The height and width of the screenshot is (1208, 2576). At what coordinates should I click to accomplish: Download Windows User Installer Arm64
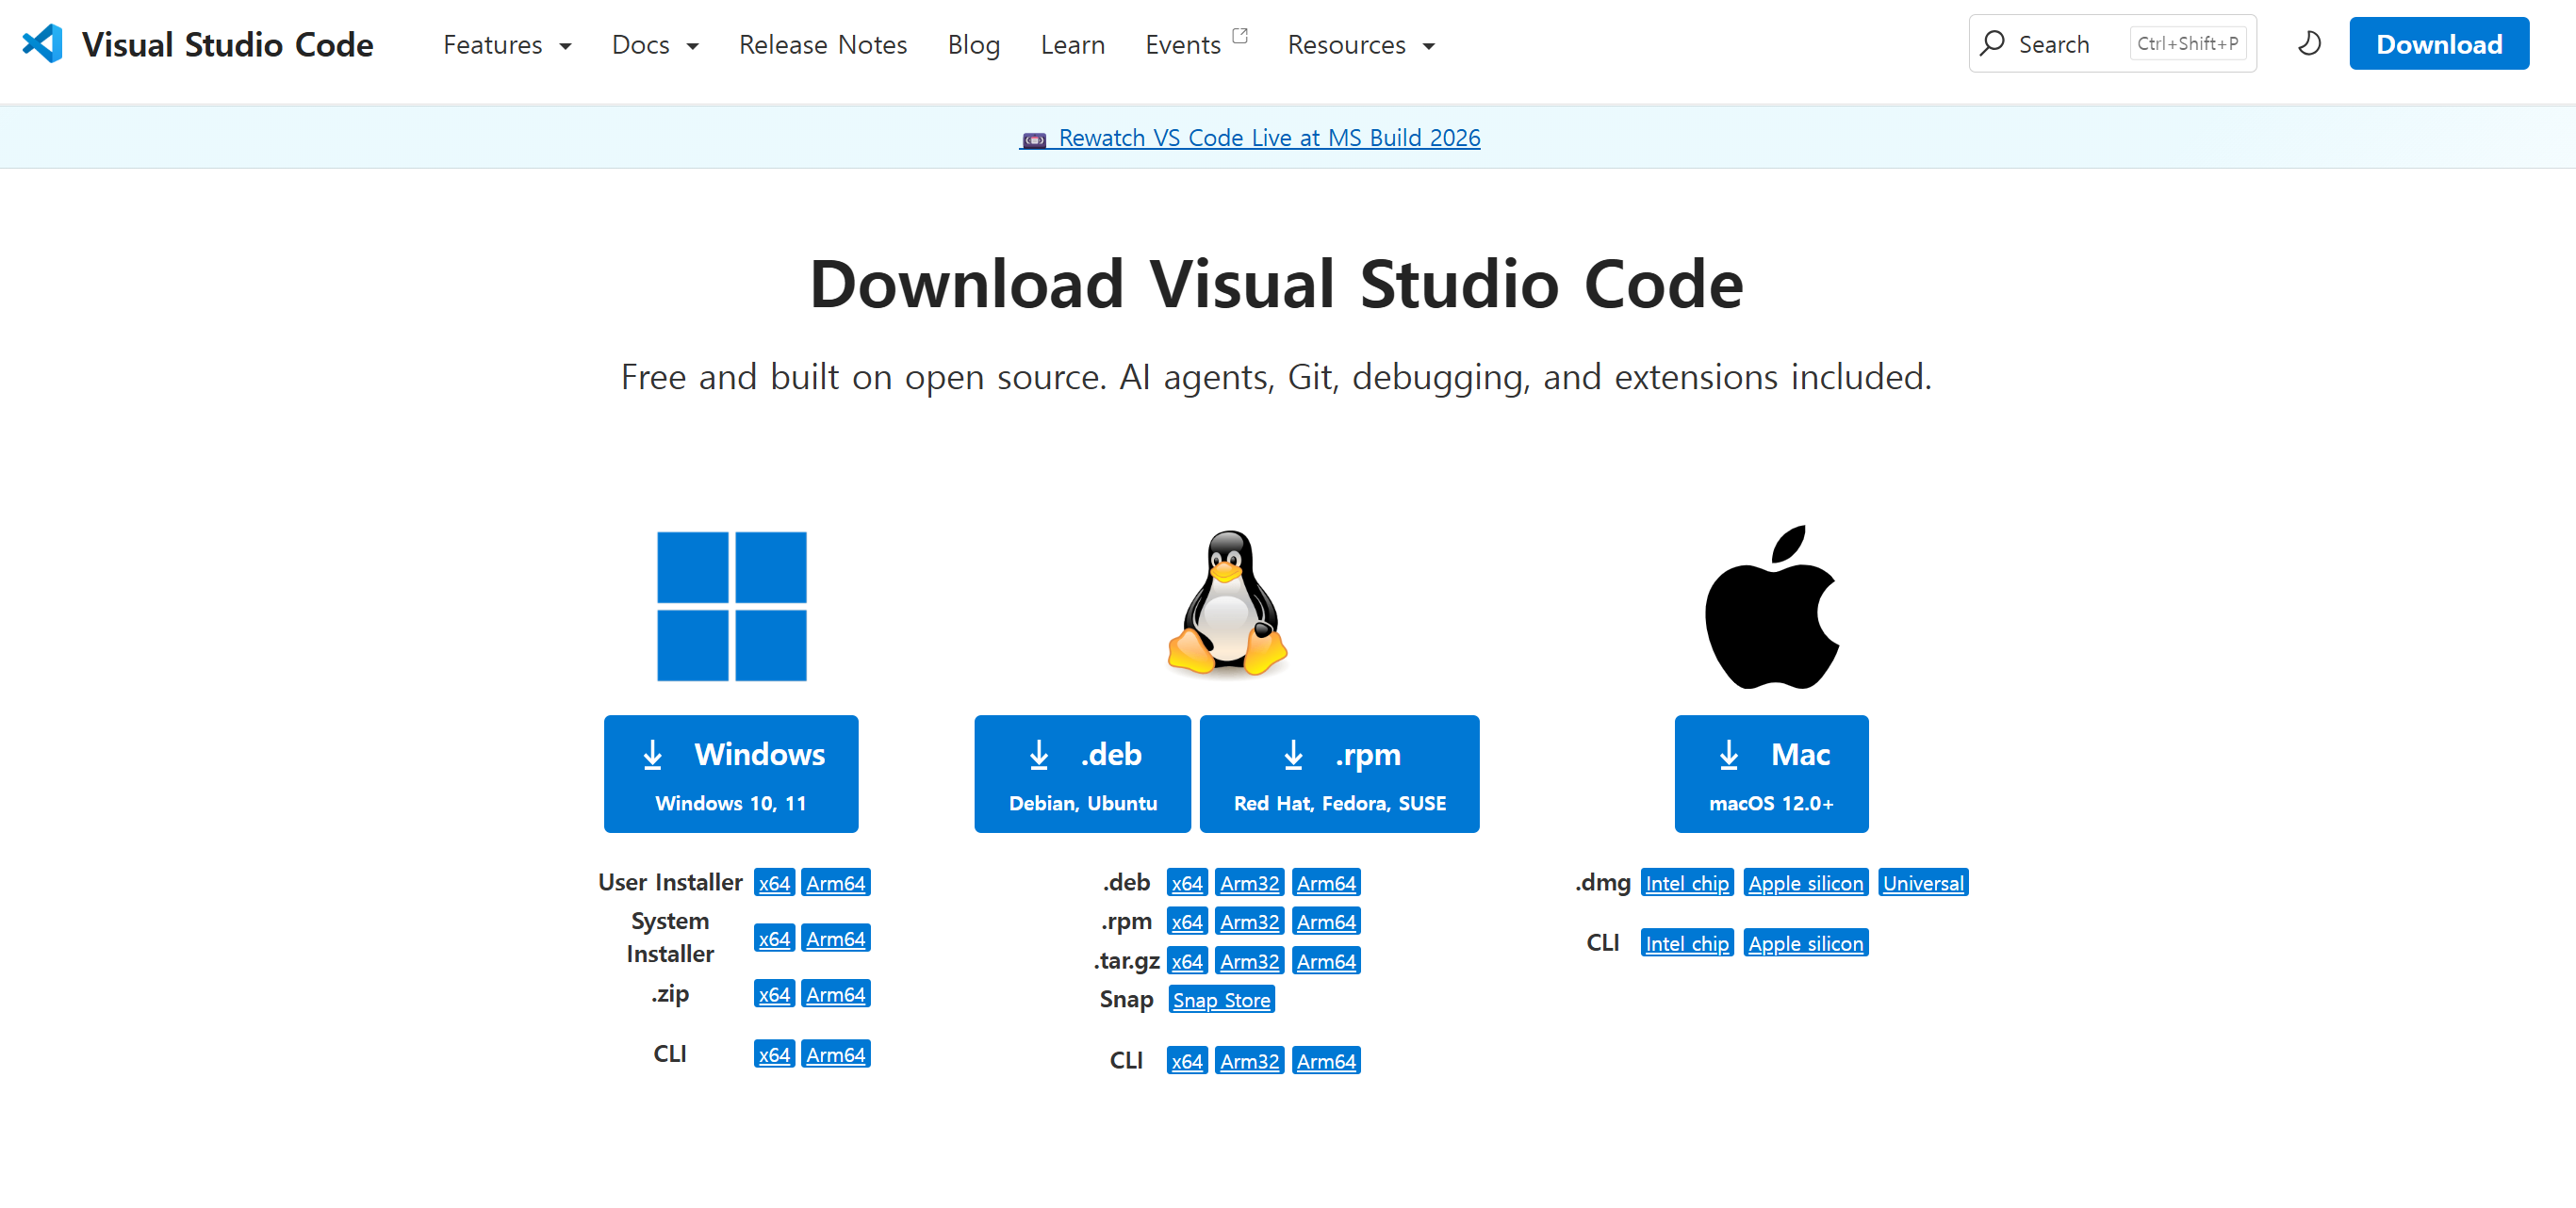coord(836,883)
